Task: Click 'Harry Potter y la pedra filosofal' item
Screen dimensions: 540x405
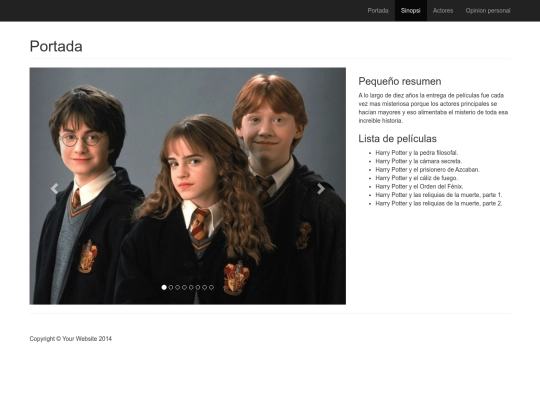Action: click(x=417, y=153)
